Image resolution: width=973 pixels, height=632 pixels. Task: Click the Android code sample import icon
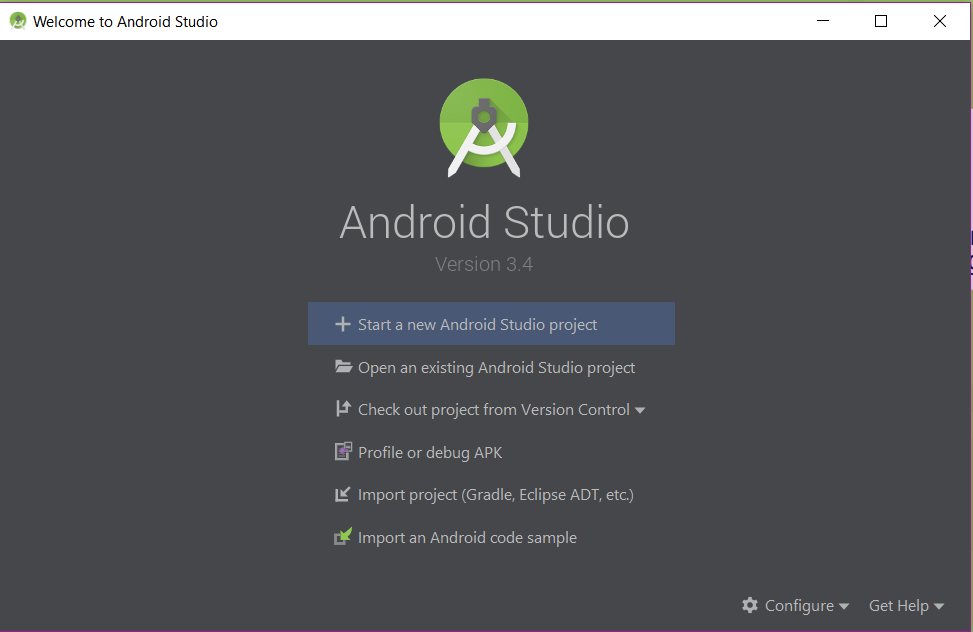pos(343,536)
